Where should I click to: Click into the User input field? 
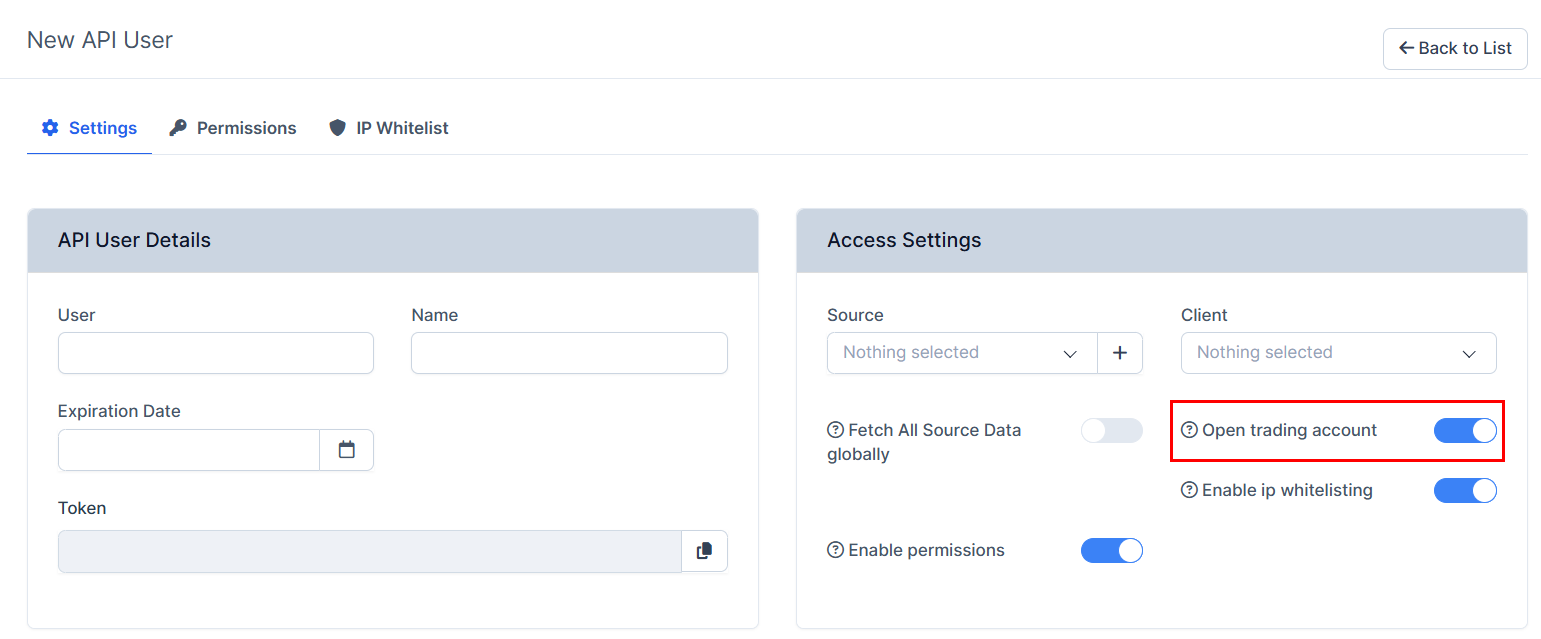[216, 353]
